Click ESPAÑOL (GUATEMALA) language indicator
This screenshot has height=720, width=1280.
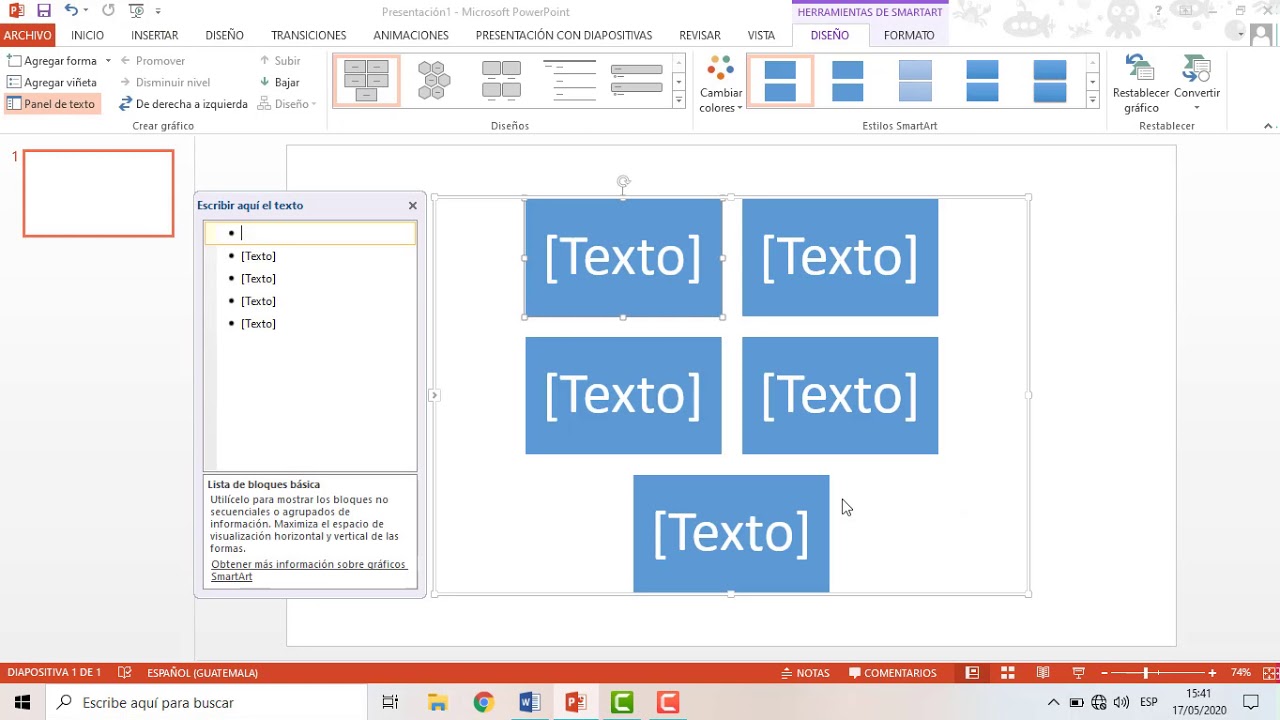tap(202, 673)
